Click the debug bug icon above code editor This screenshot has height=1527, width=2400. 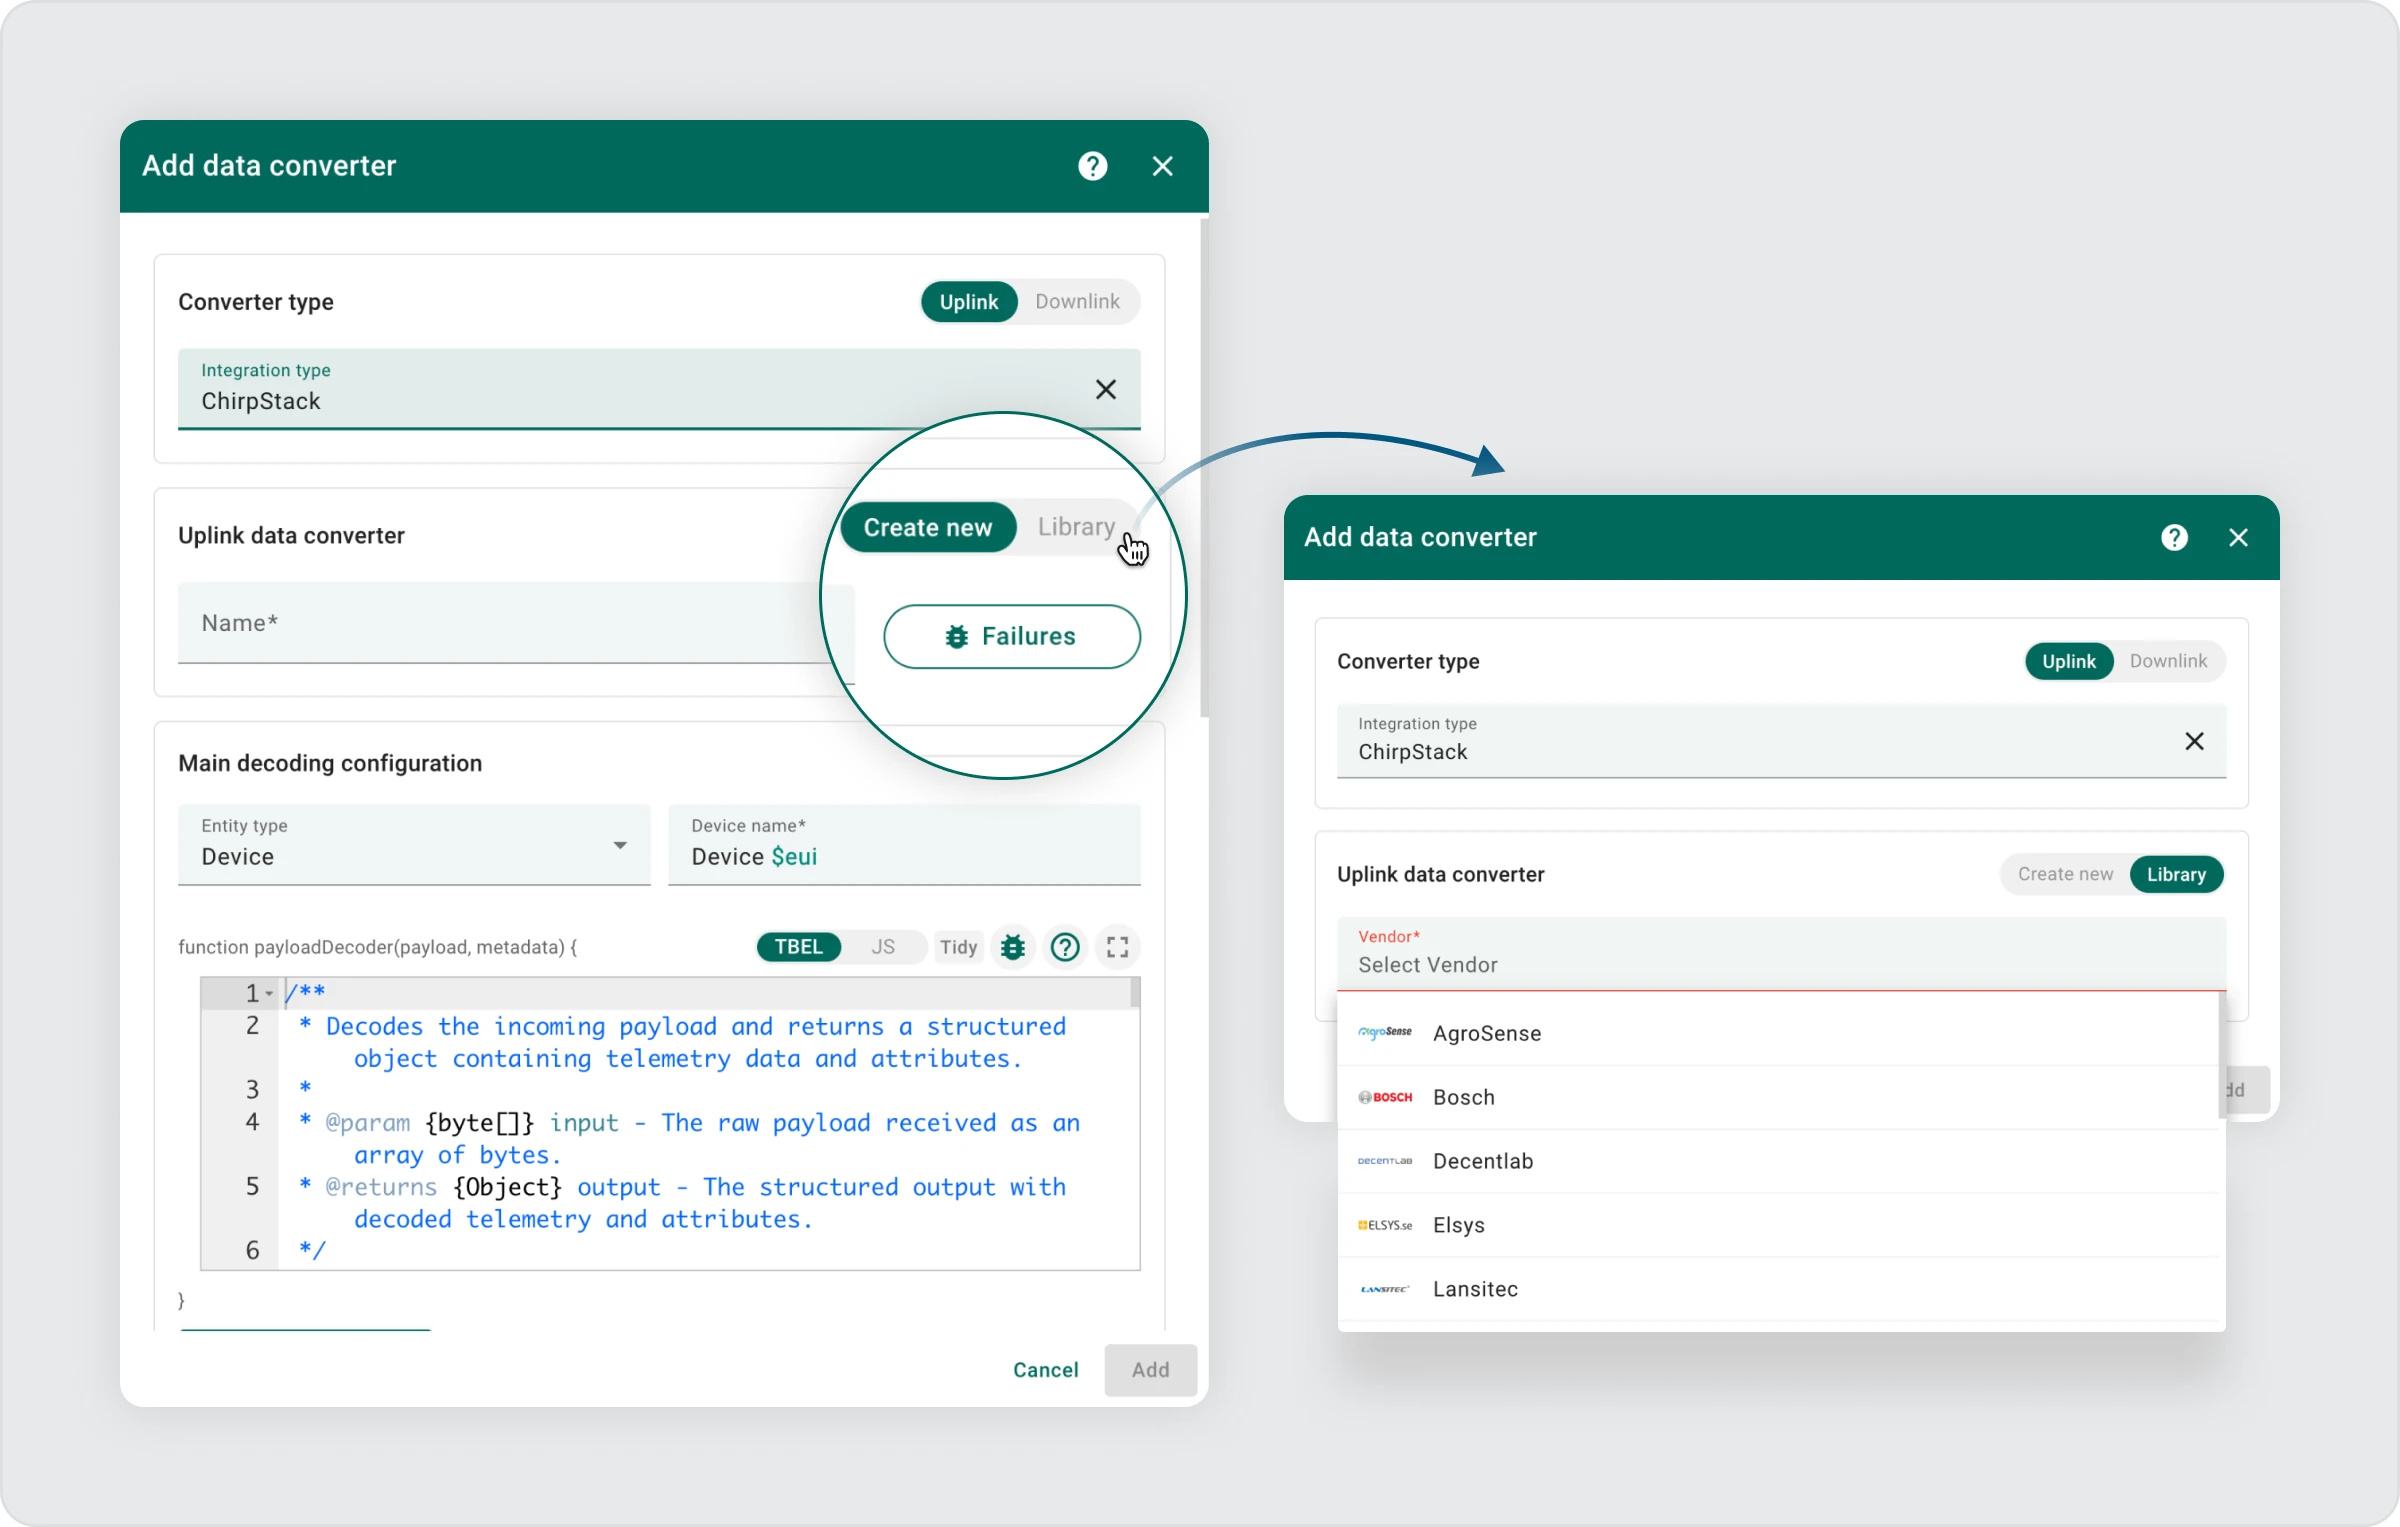(1012, 947)
